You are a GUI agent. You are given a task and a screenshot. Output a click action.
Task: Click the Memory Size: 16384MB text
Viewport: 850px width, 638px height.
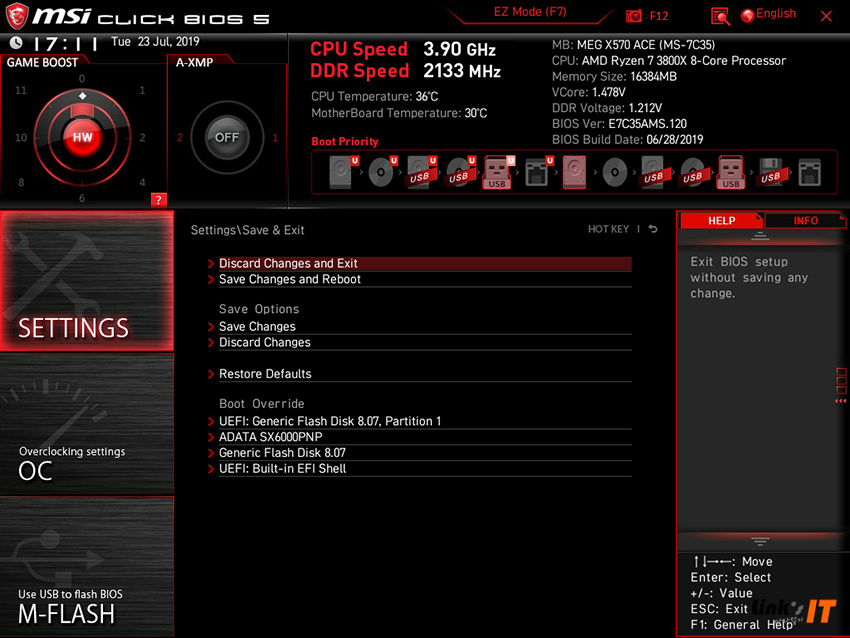point(614,76)
